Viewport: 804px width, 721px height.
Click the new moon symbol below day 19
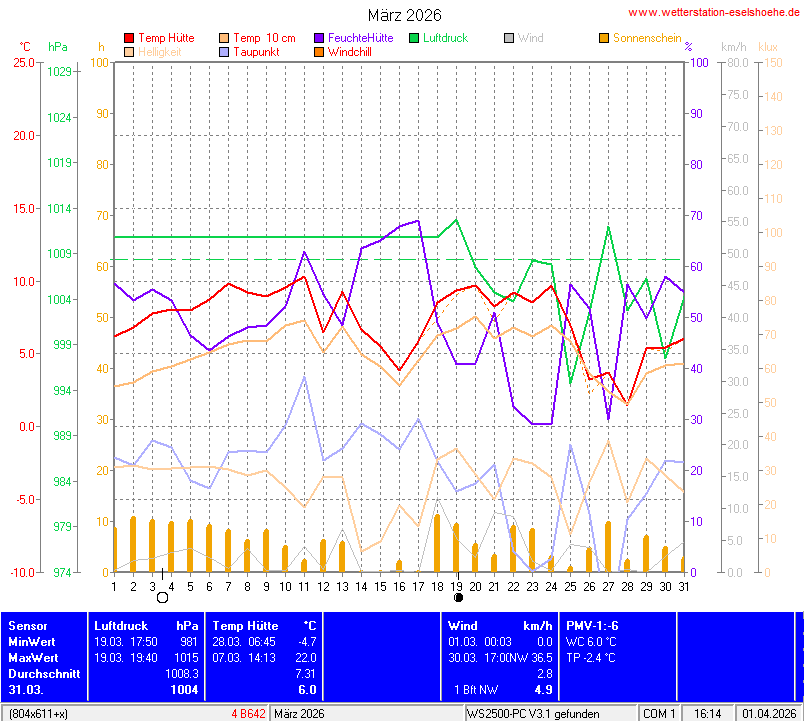click(458, 597)
